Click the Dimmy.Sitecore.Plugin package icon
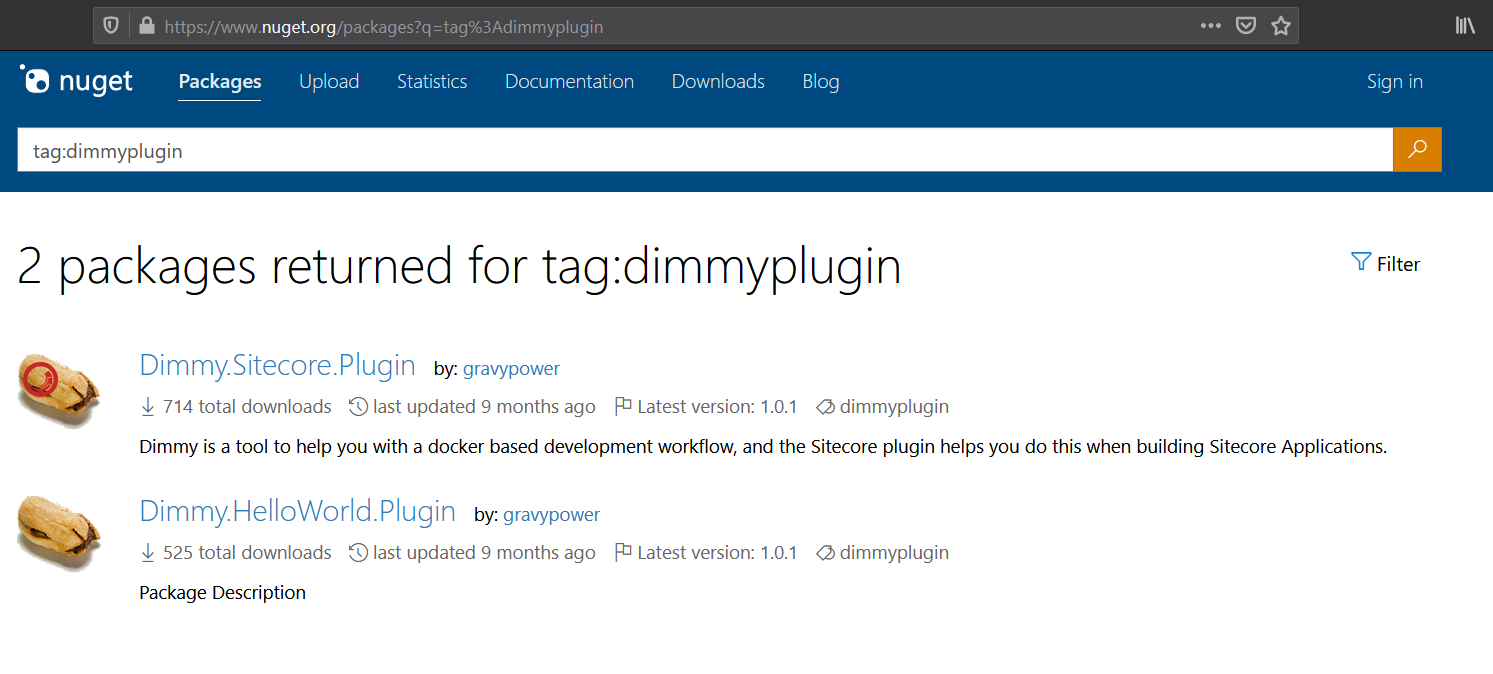Viewport: 1493px width, 674px height. 60,389
